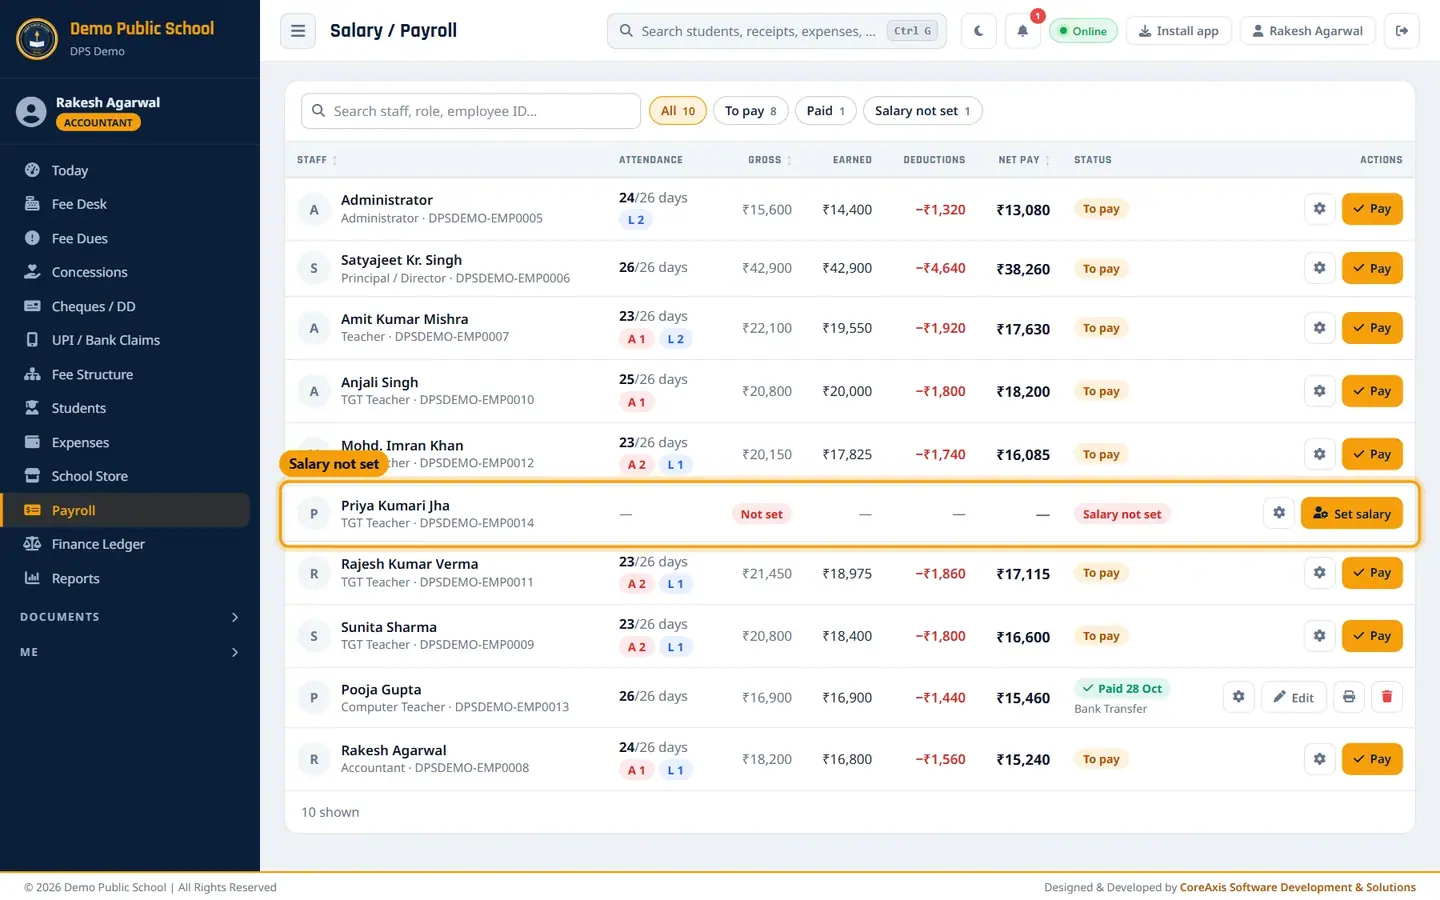Screen dimensions: 1440x900
Task: Switch to dark mode moon icon
Action: point(978,31)
